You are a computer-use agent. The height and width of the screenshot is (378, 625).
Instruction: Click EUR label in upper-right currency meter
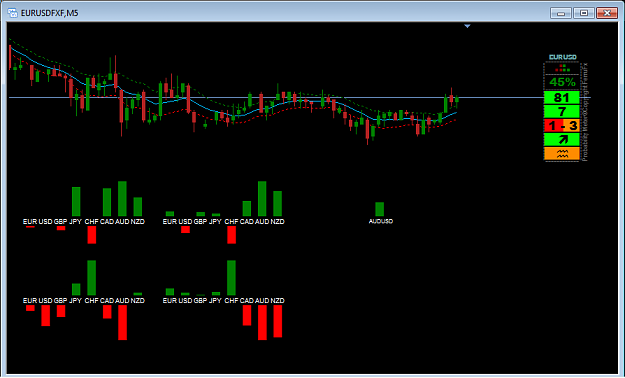point(169,222)
